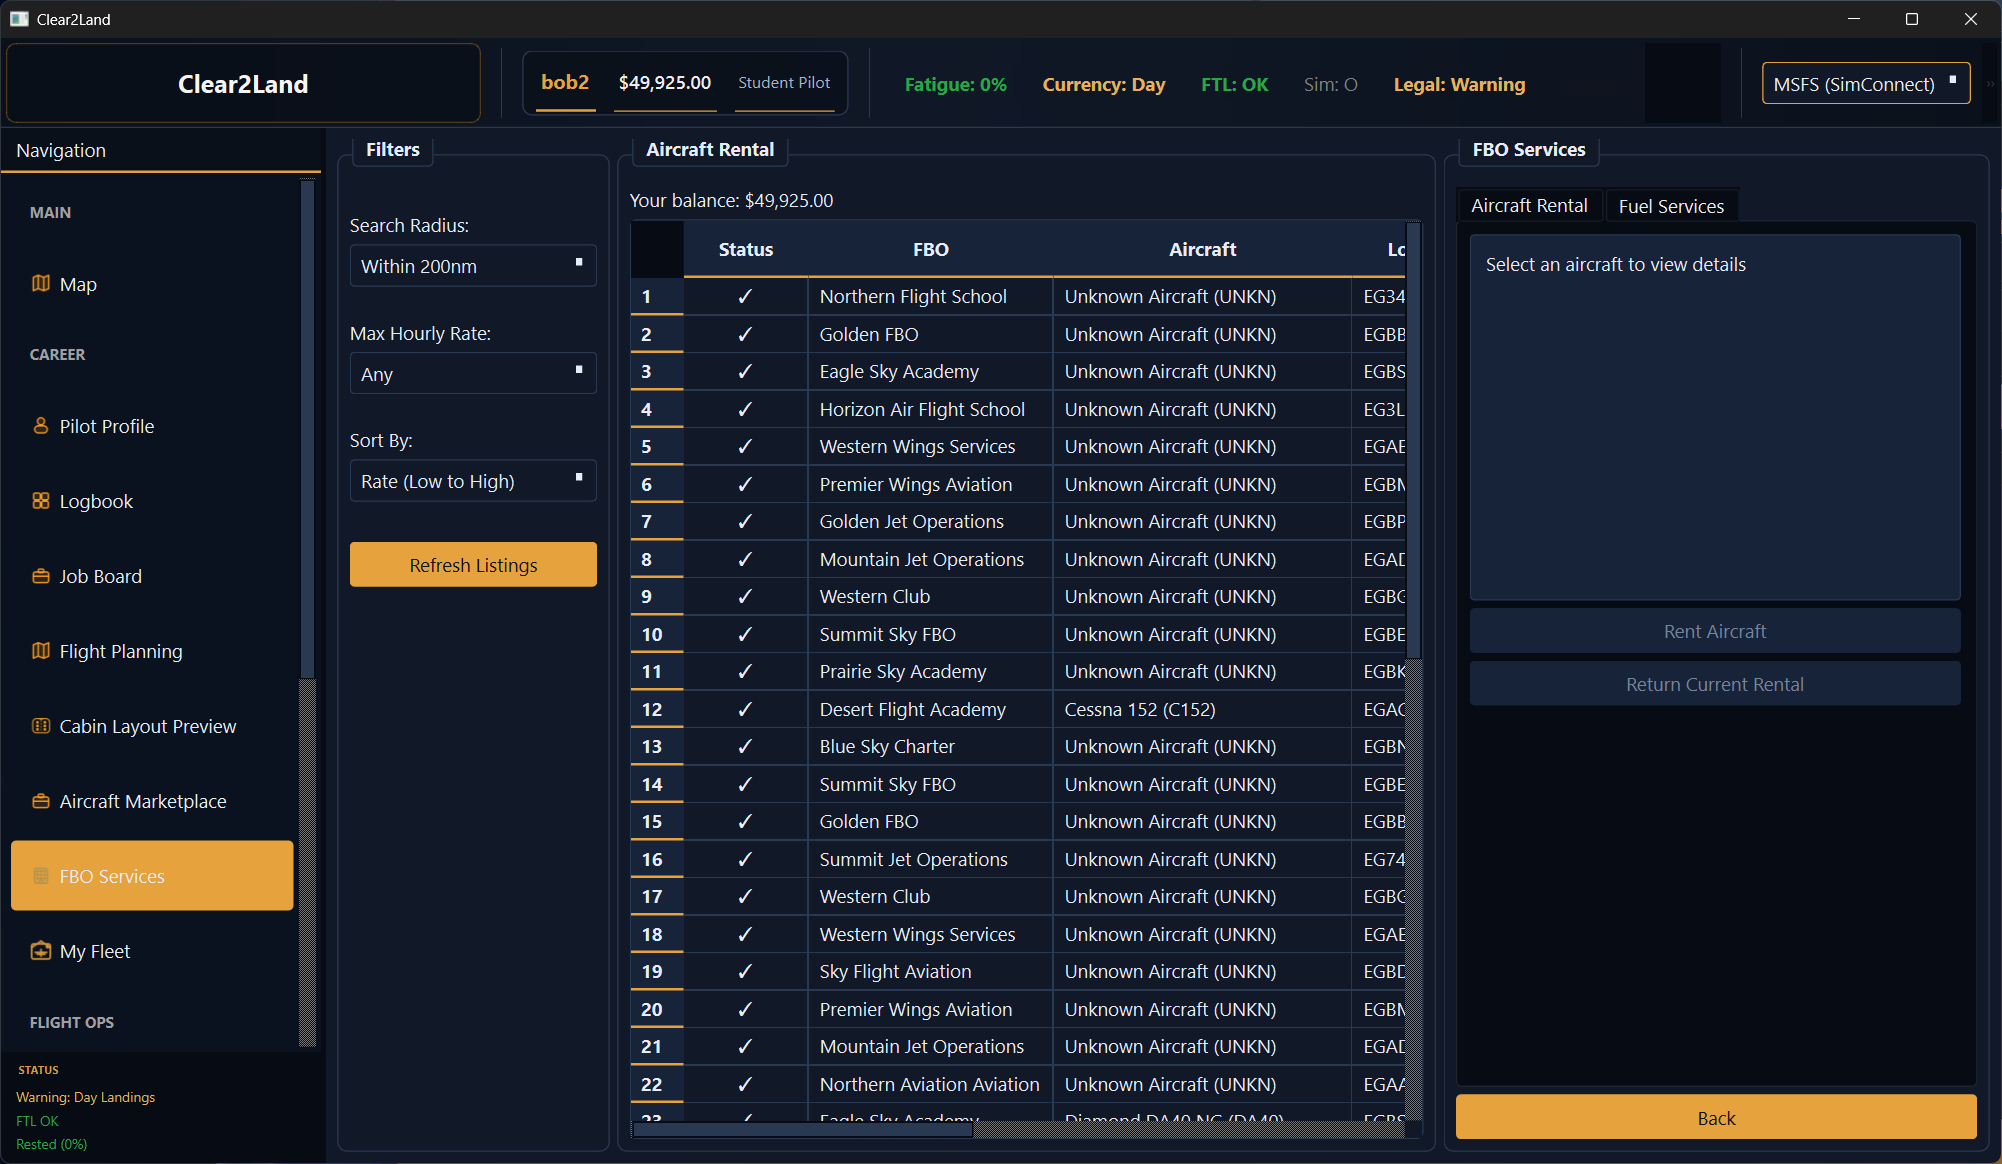Image resolution: width=2002 pixels, height=1164 pixels.
Task: Open the Sort By dropdown
Action: click(x=472, y=481)
